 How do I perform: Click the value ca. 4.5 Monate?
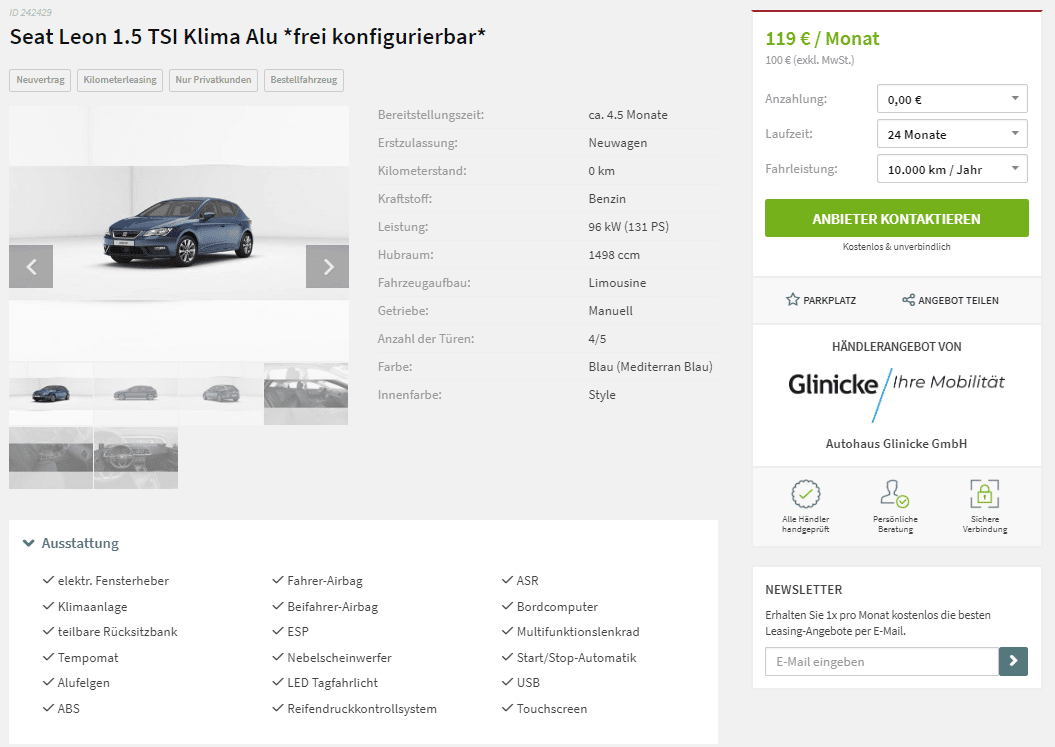pos(628,115)
